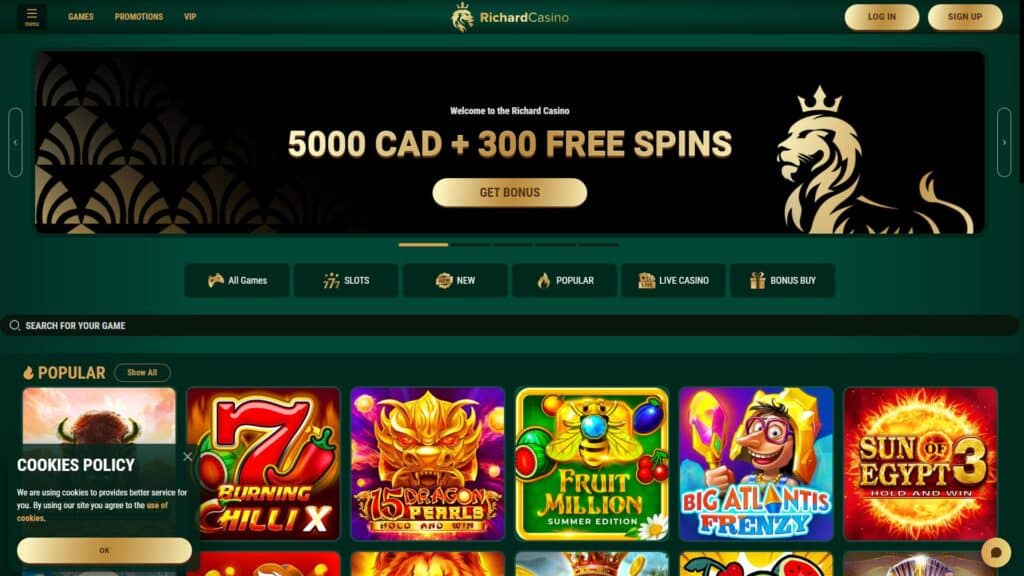Viewport: 1024px width, 576px height.
Task: Open the Popular games category with flame icon
Action: (564, 281)
